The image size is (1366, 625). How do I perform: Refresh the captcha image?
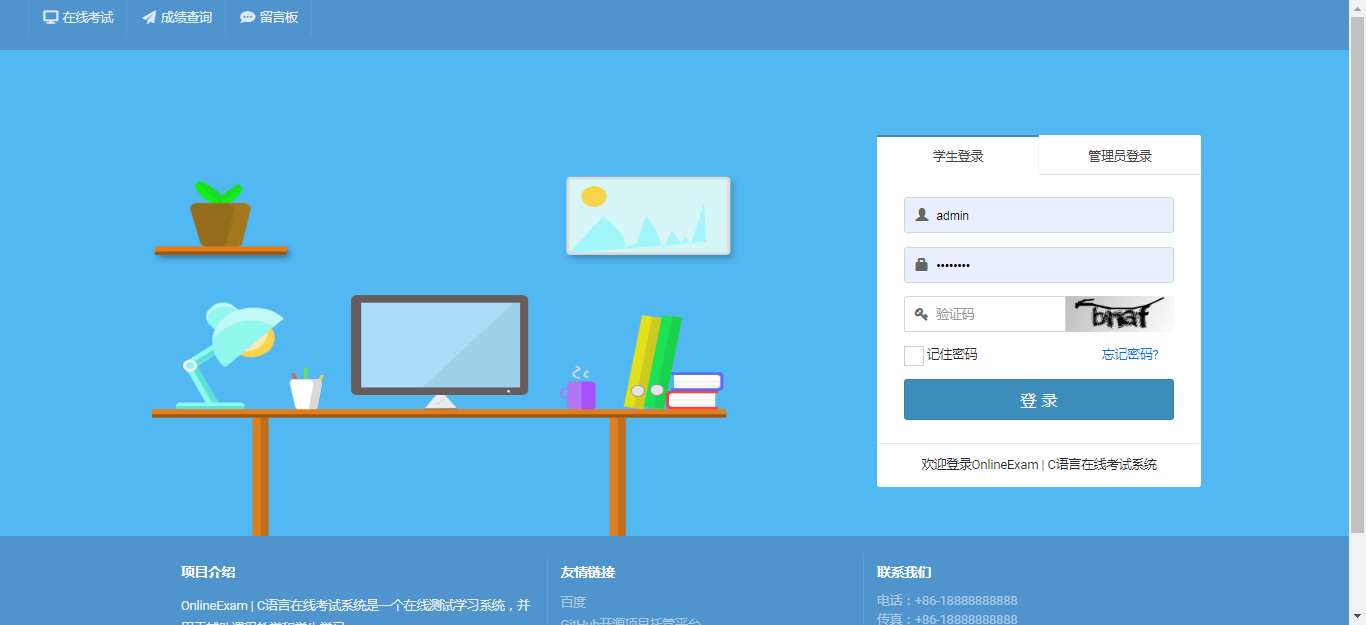[1119, 314]
